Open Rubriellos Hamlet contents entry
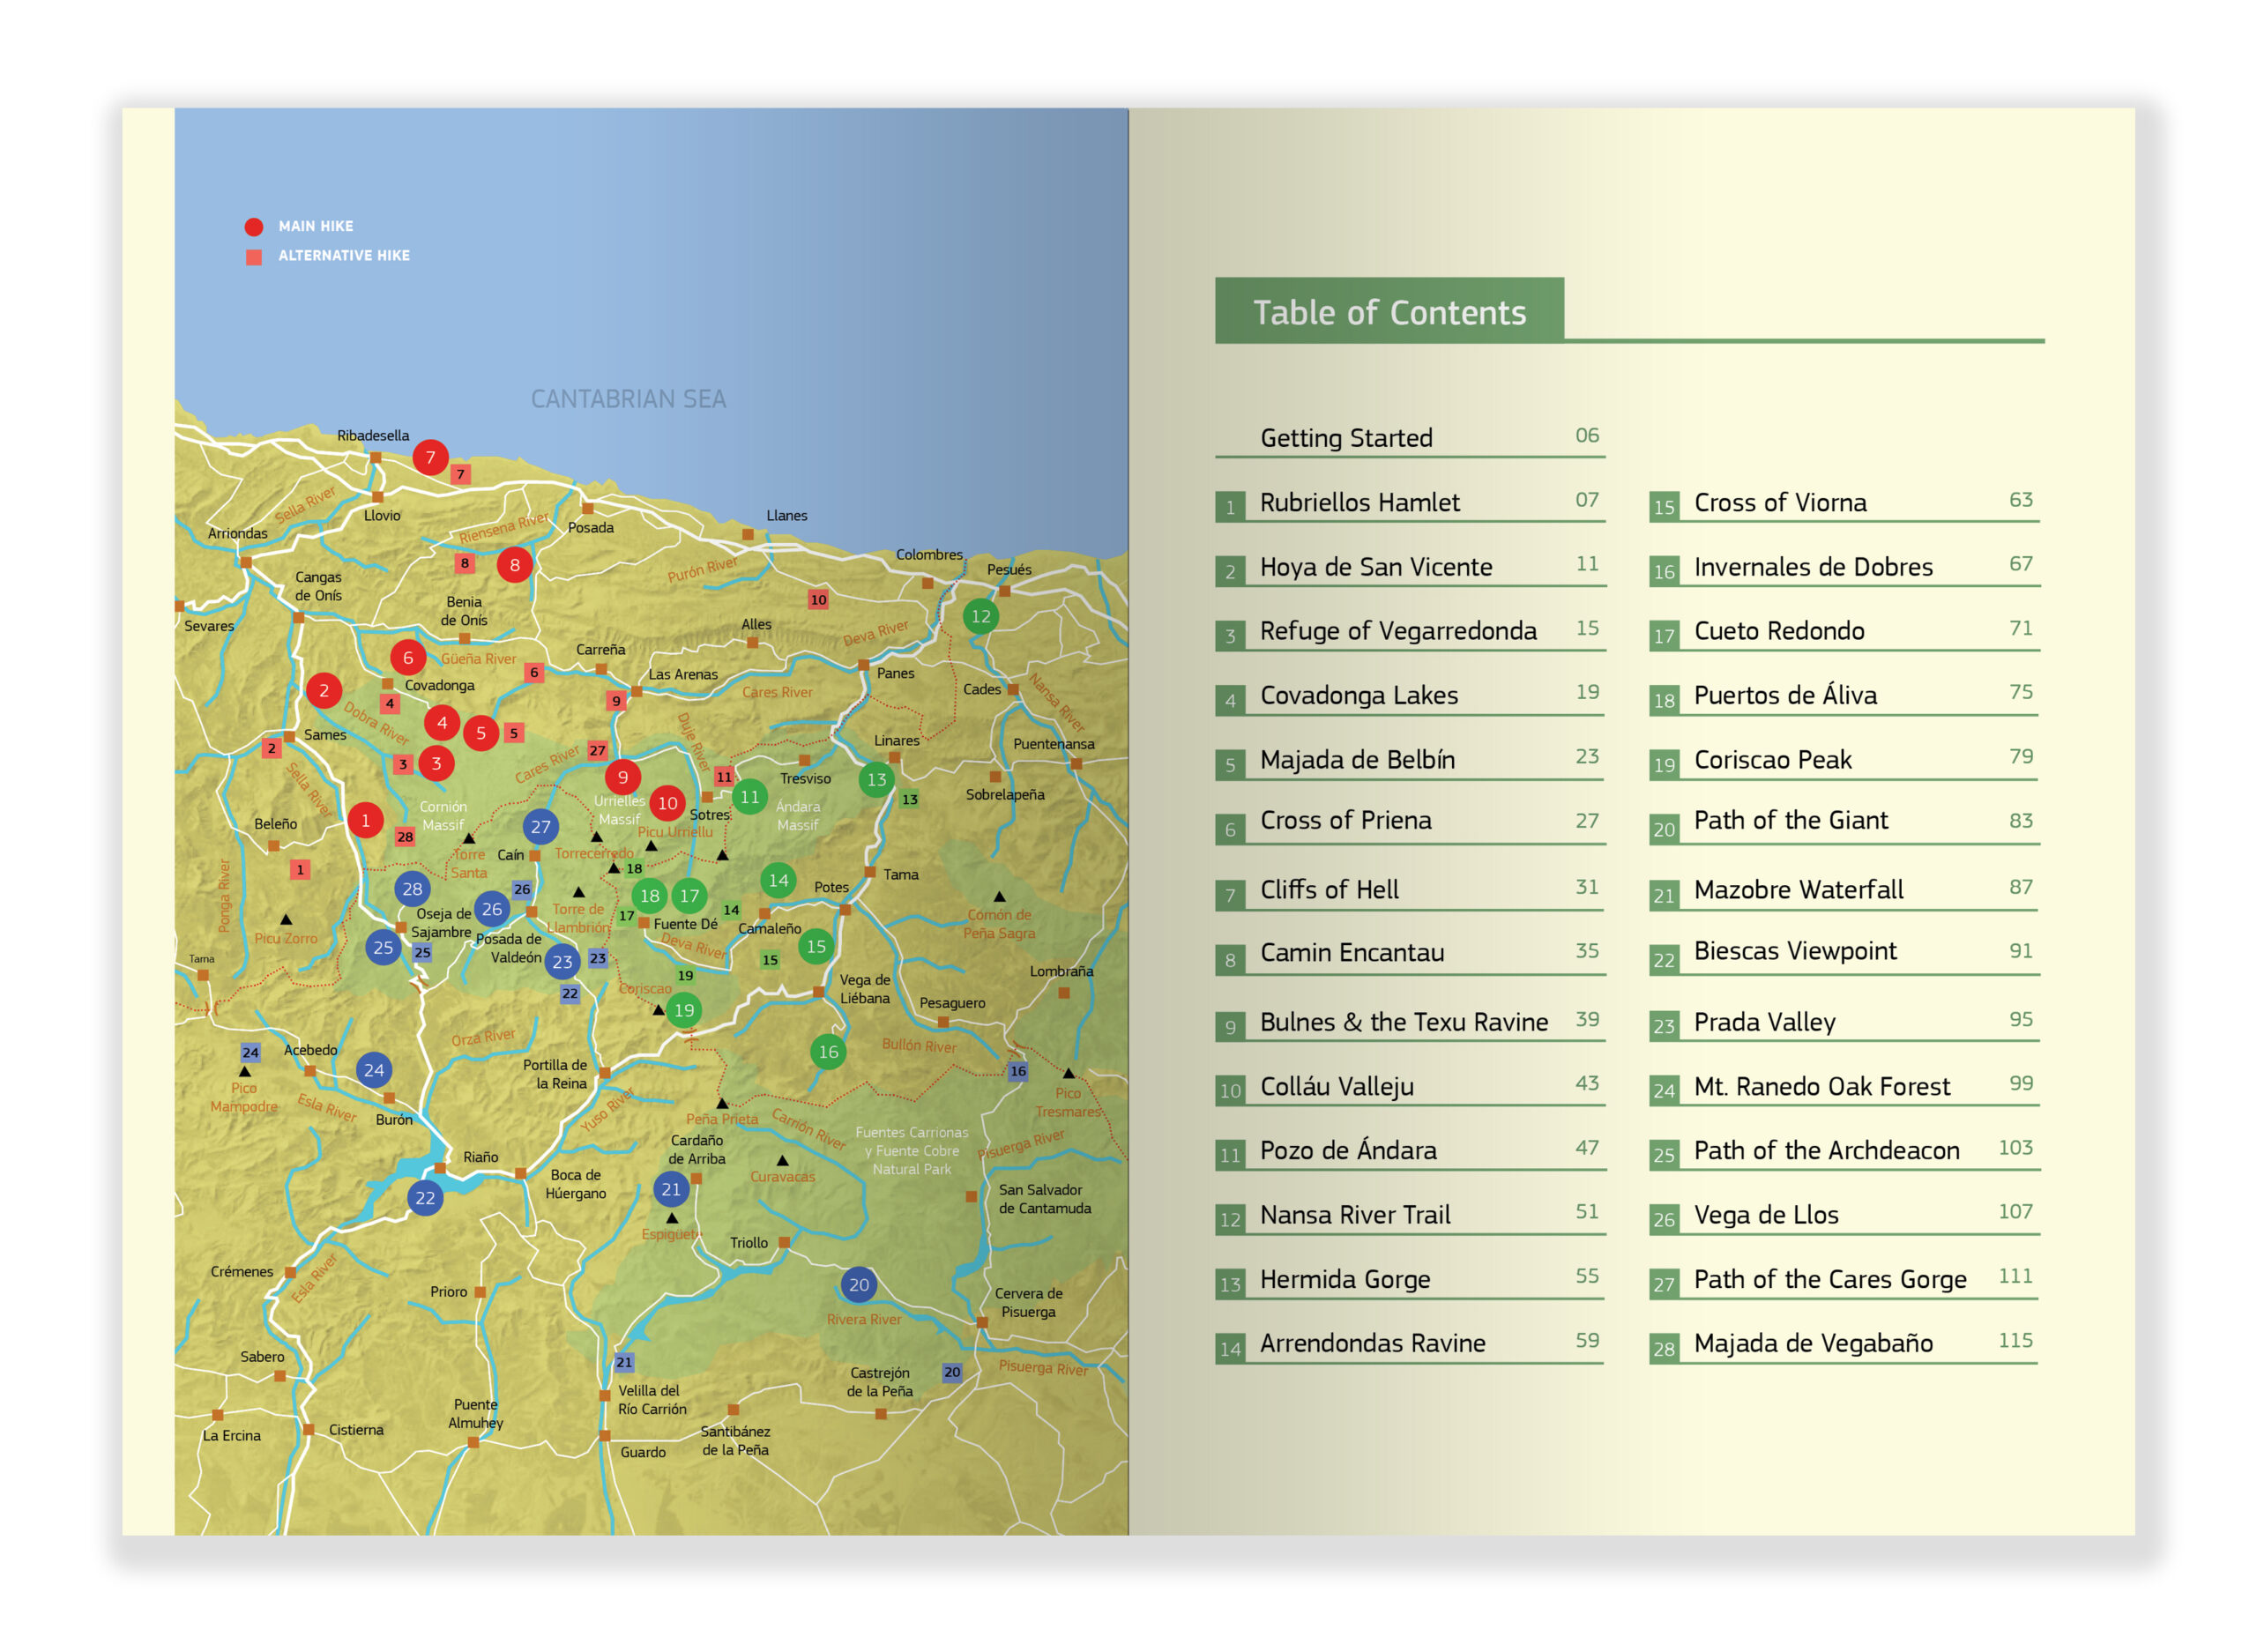The width and height of the screenshot is (2257, 1652). coord(1411,503)
